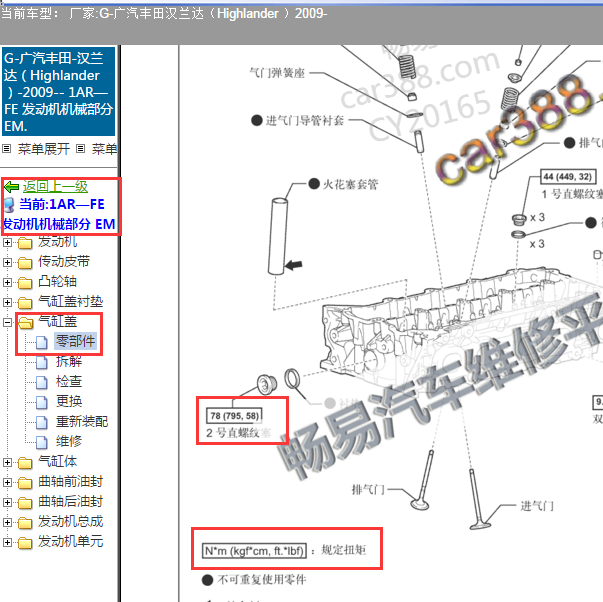The height and width of the screenshot is (602, 603).
Task: Collapse the 气缸盖 folder node
Action: 7,322
